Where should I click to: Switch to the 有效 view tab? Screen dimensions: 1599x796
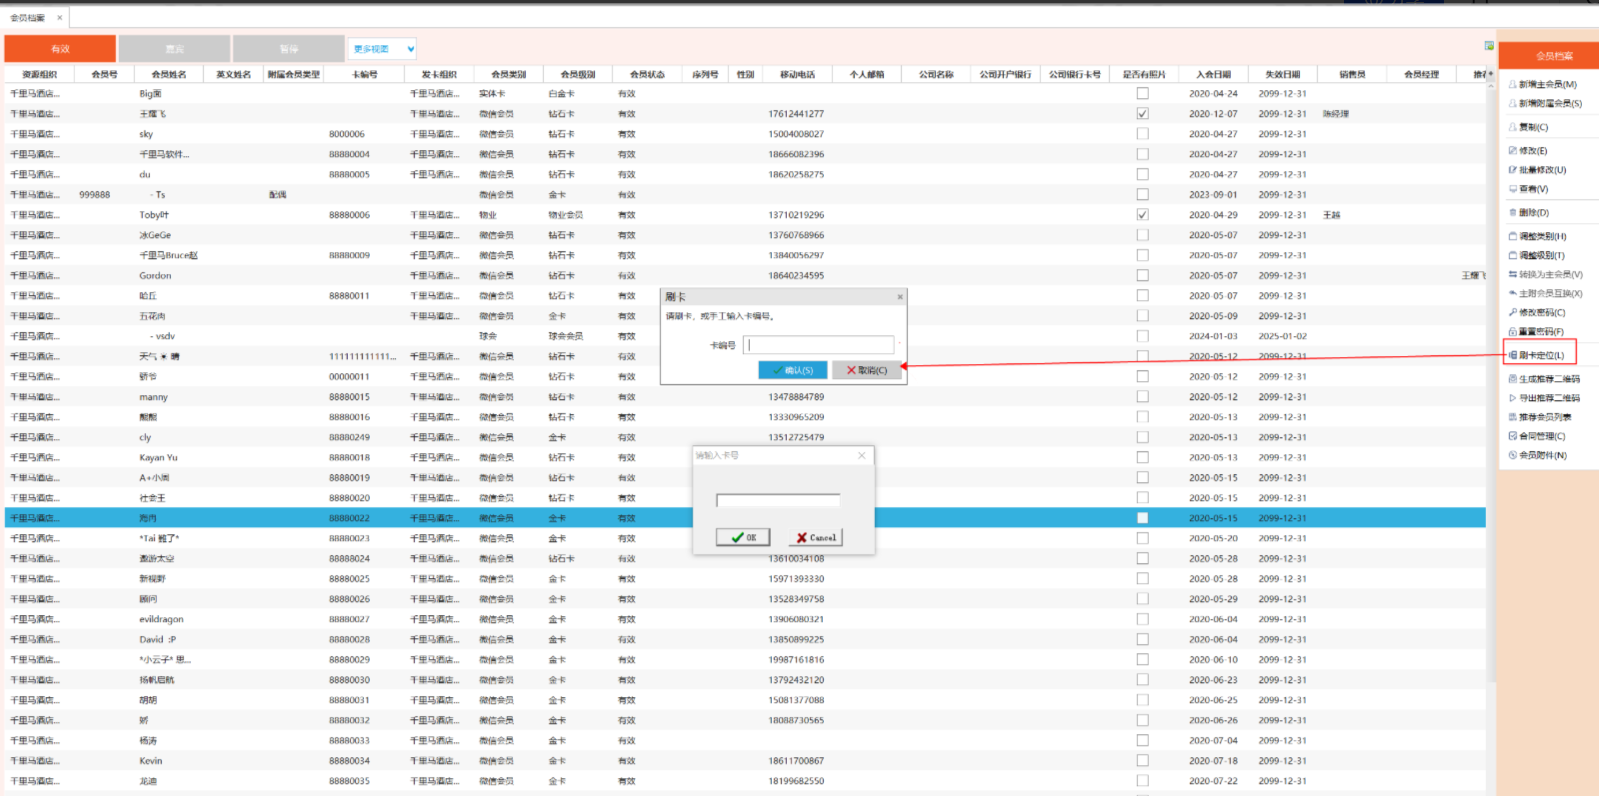tap(60, 49)
